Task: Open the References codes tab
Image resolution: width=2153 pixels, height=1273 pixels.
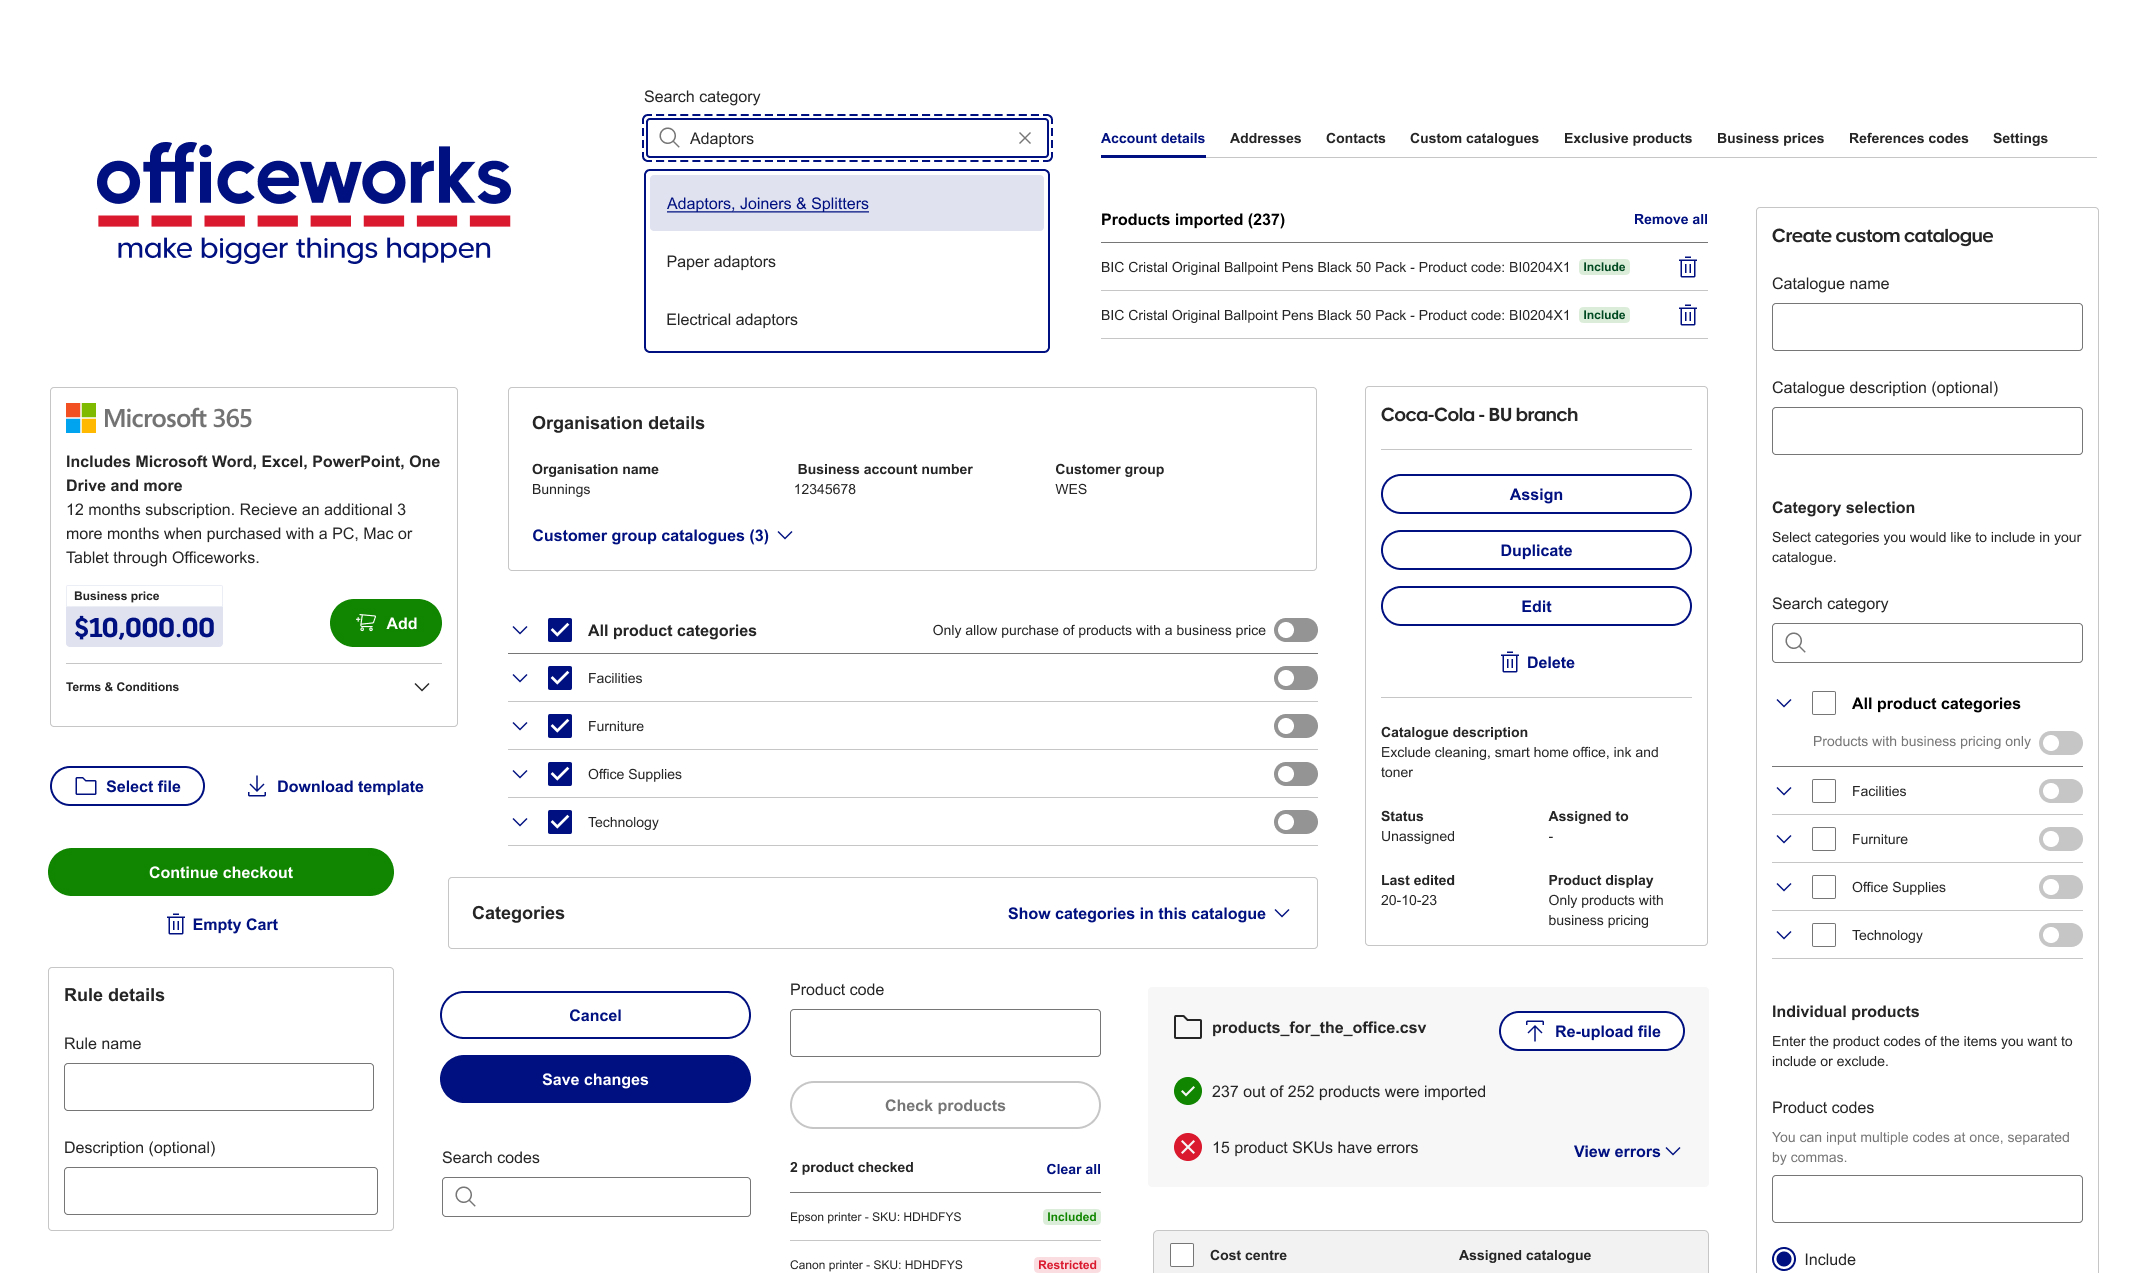Action: tap(1907, 138)
